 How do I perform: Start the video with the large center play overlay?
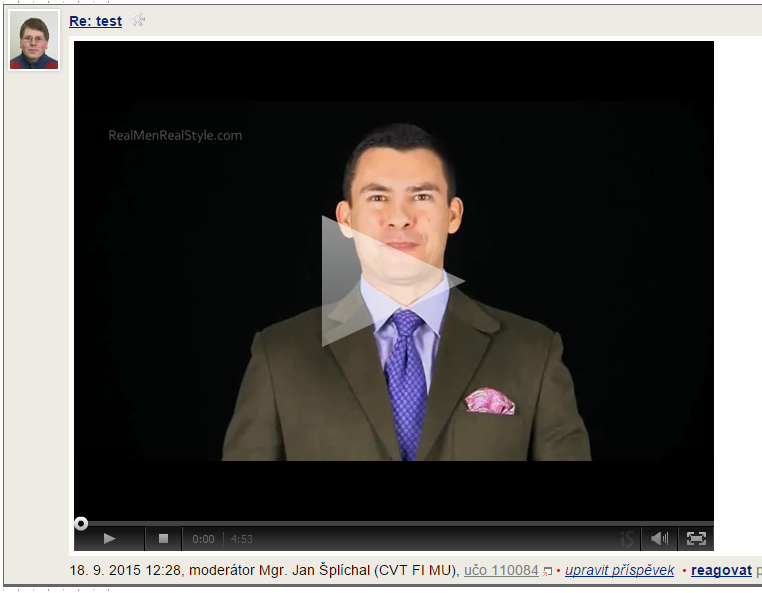(393, 281)
